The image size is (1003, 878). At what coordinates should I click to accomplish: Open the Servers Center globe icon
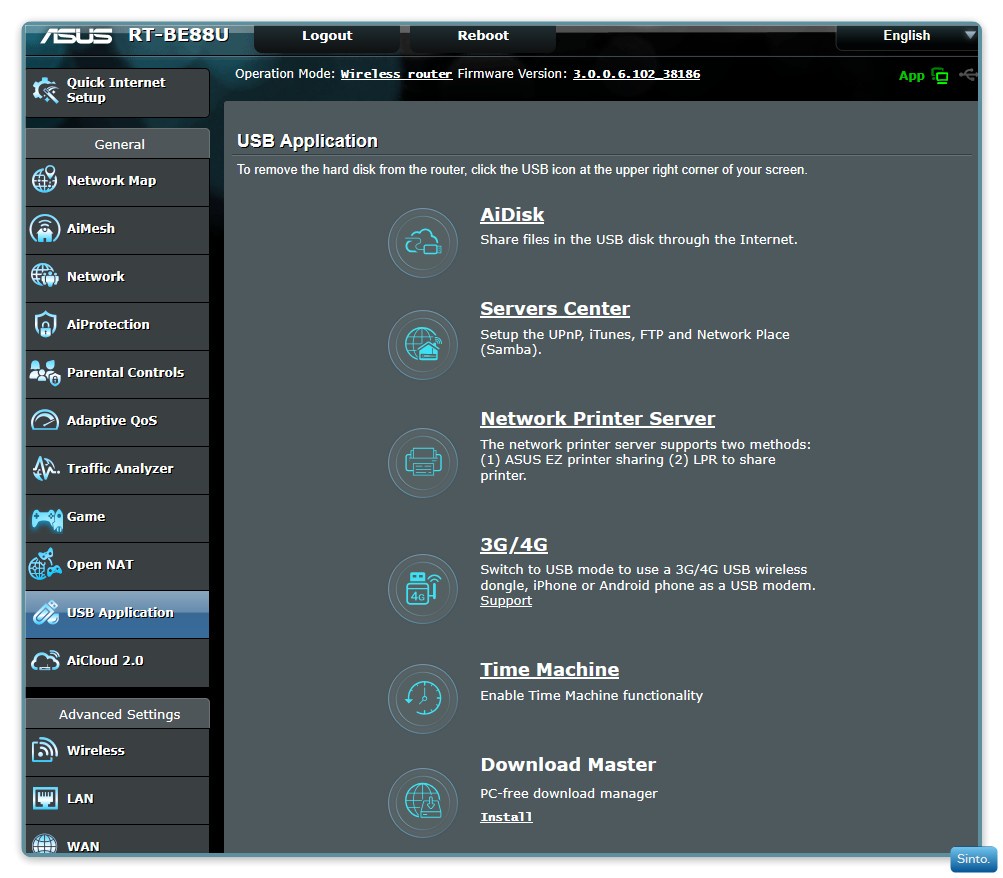[423, 345]
